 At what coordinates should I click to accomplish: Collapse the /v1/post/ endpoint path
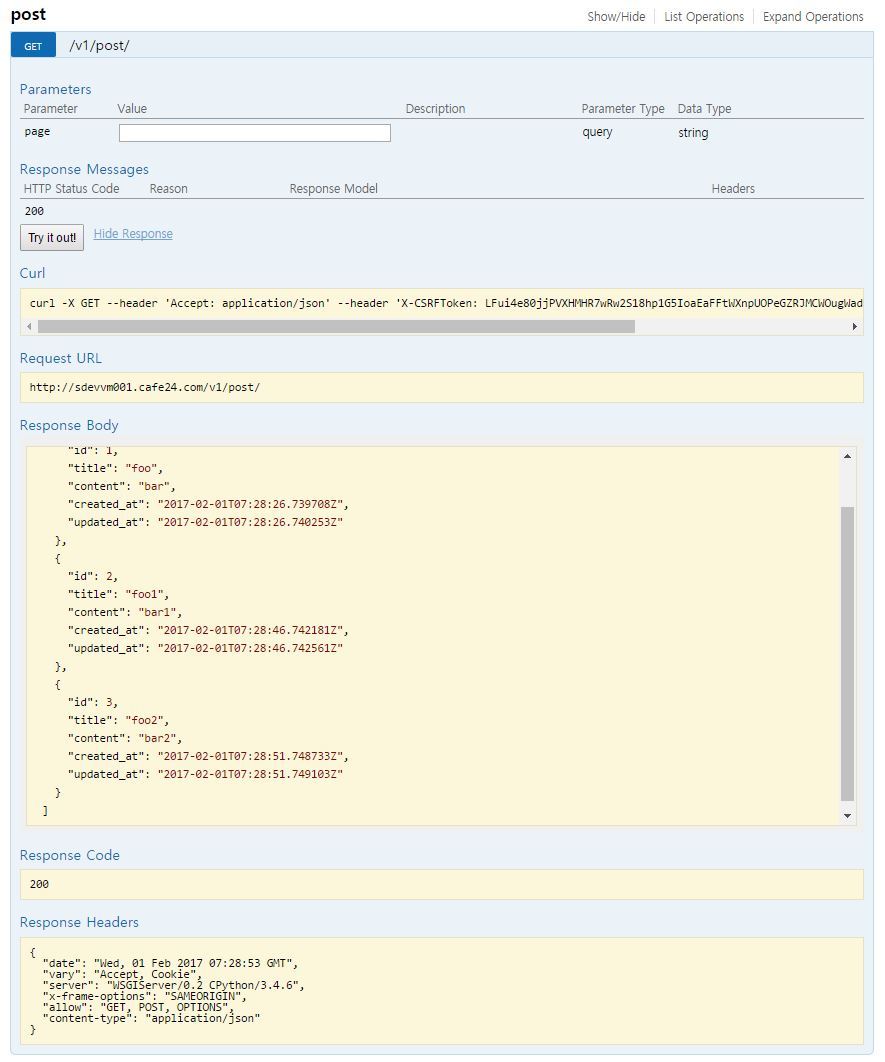pyautogui.click(x=99, y=46)
